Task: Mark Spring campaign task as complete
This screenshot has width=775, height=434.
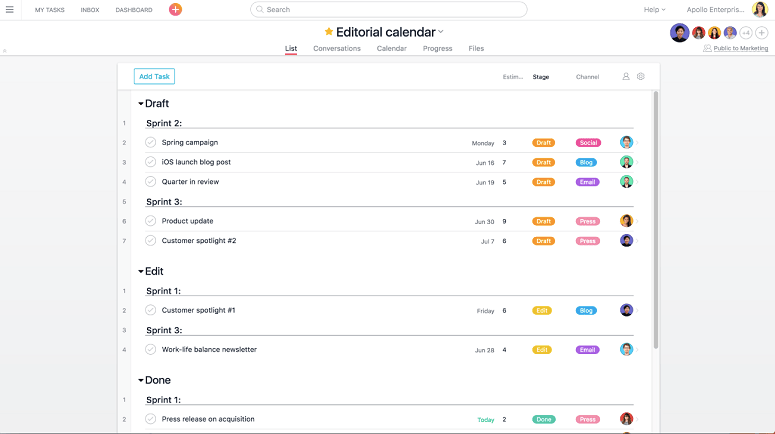Action: pos(151,143)
